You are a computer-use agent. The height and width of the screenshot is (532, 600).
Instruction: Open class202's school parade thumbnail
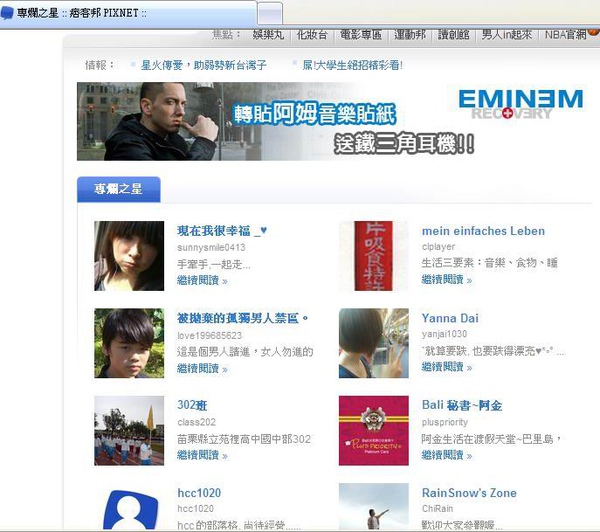pyautogui.click(x=129, y=430)
